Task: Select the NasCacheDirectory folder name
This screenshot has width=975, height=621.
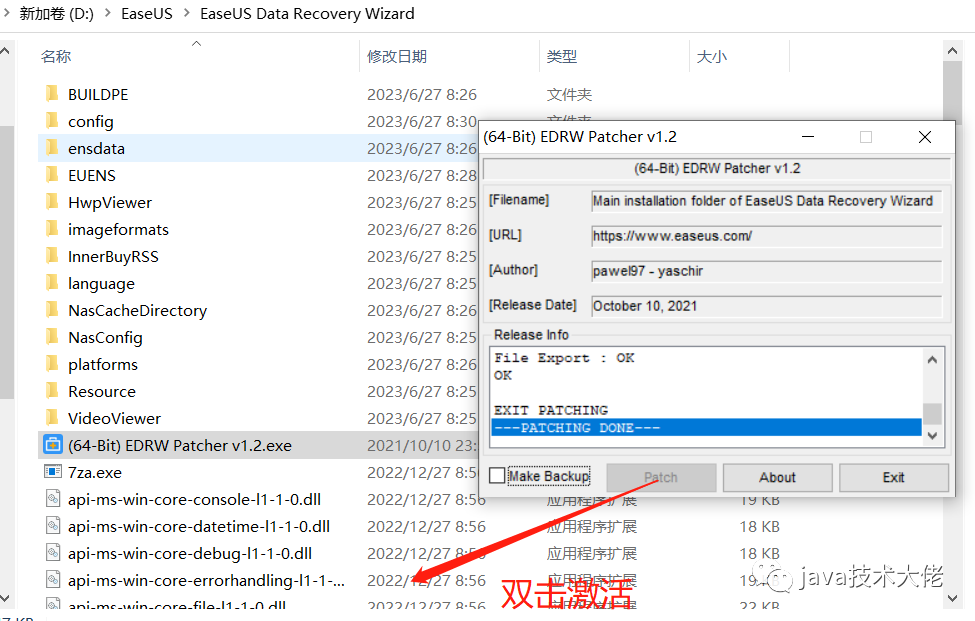Action: [137, 310]
